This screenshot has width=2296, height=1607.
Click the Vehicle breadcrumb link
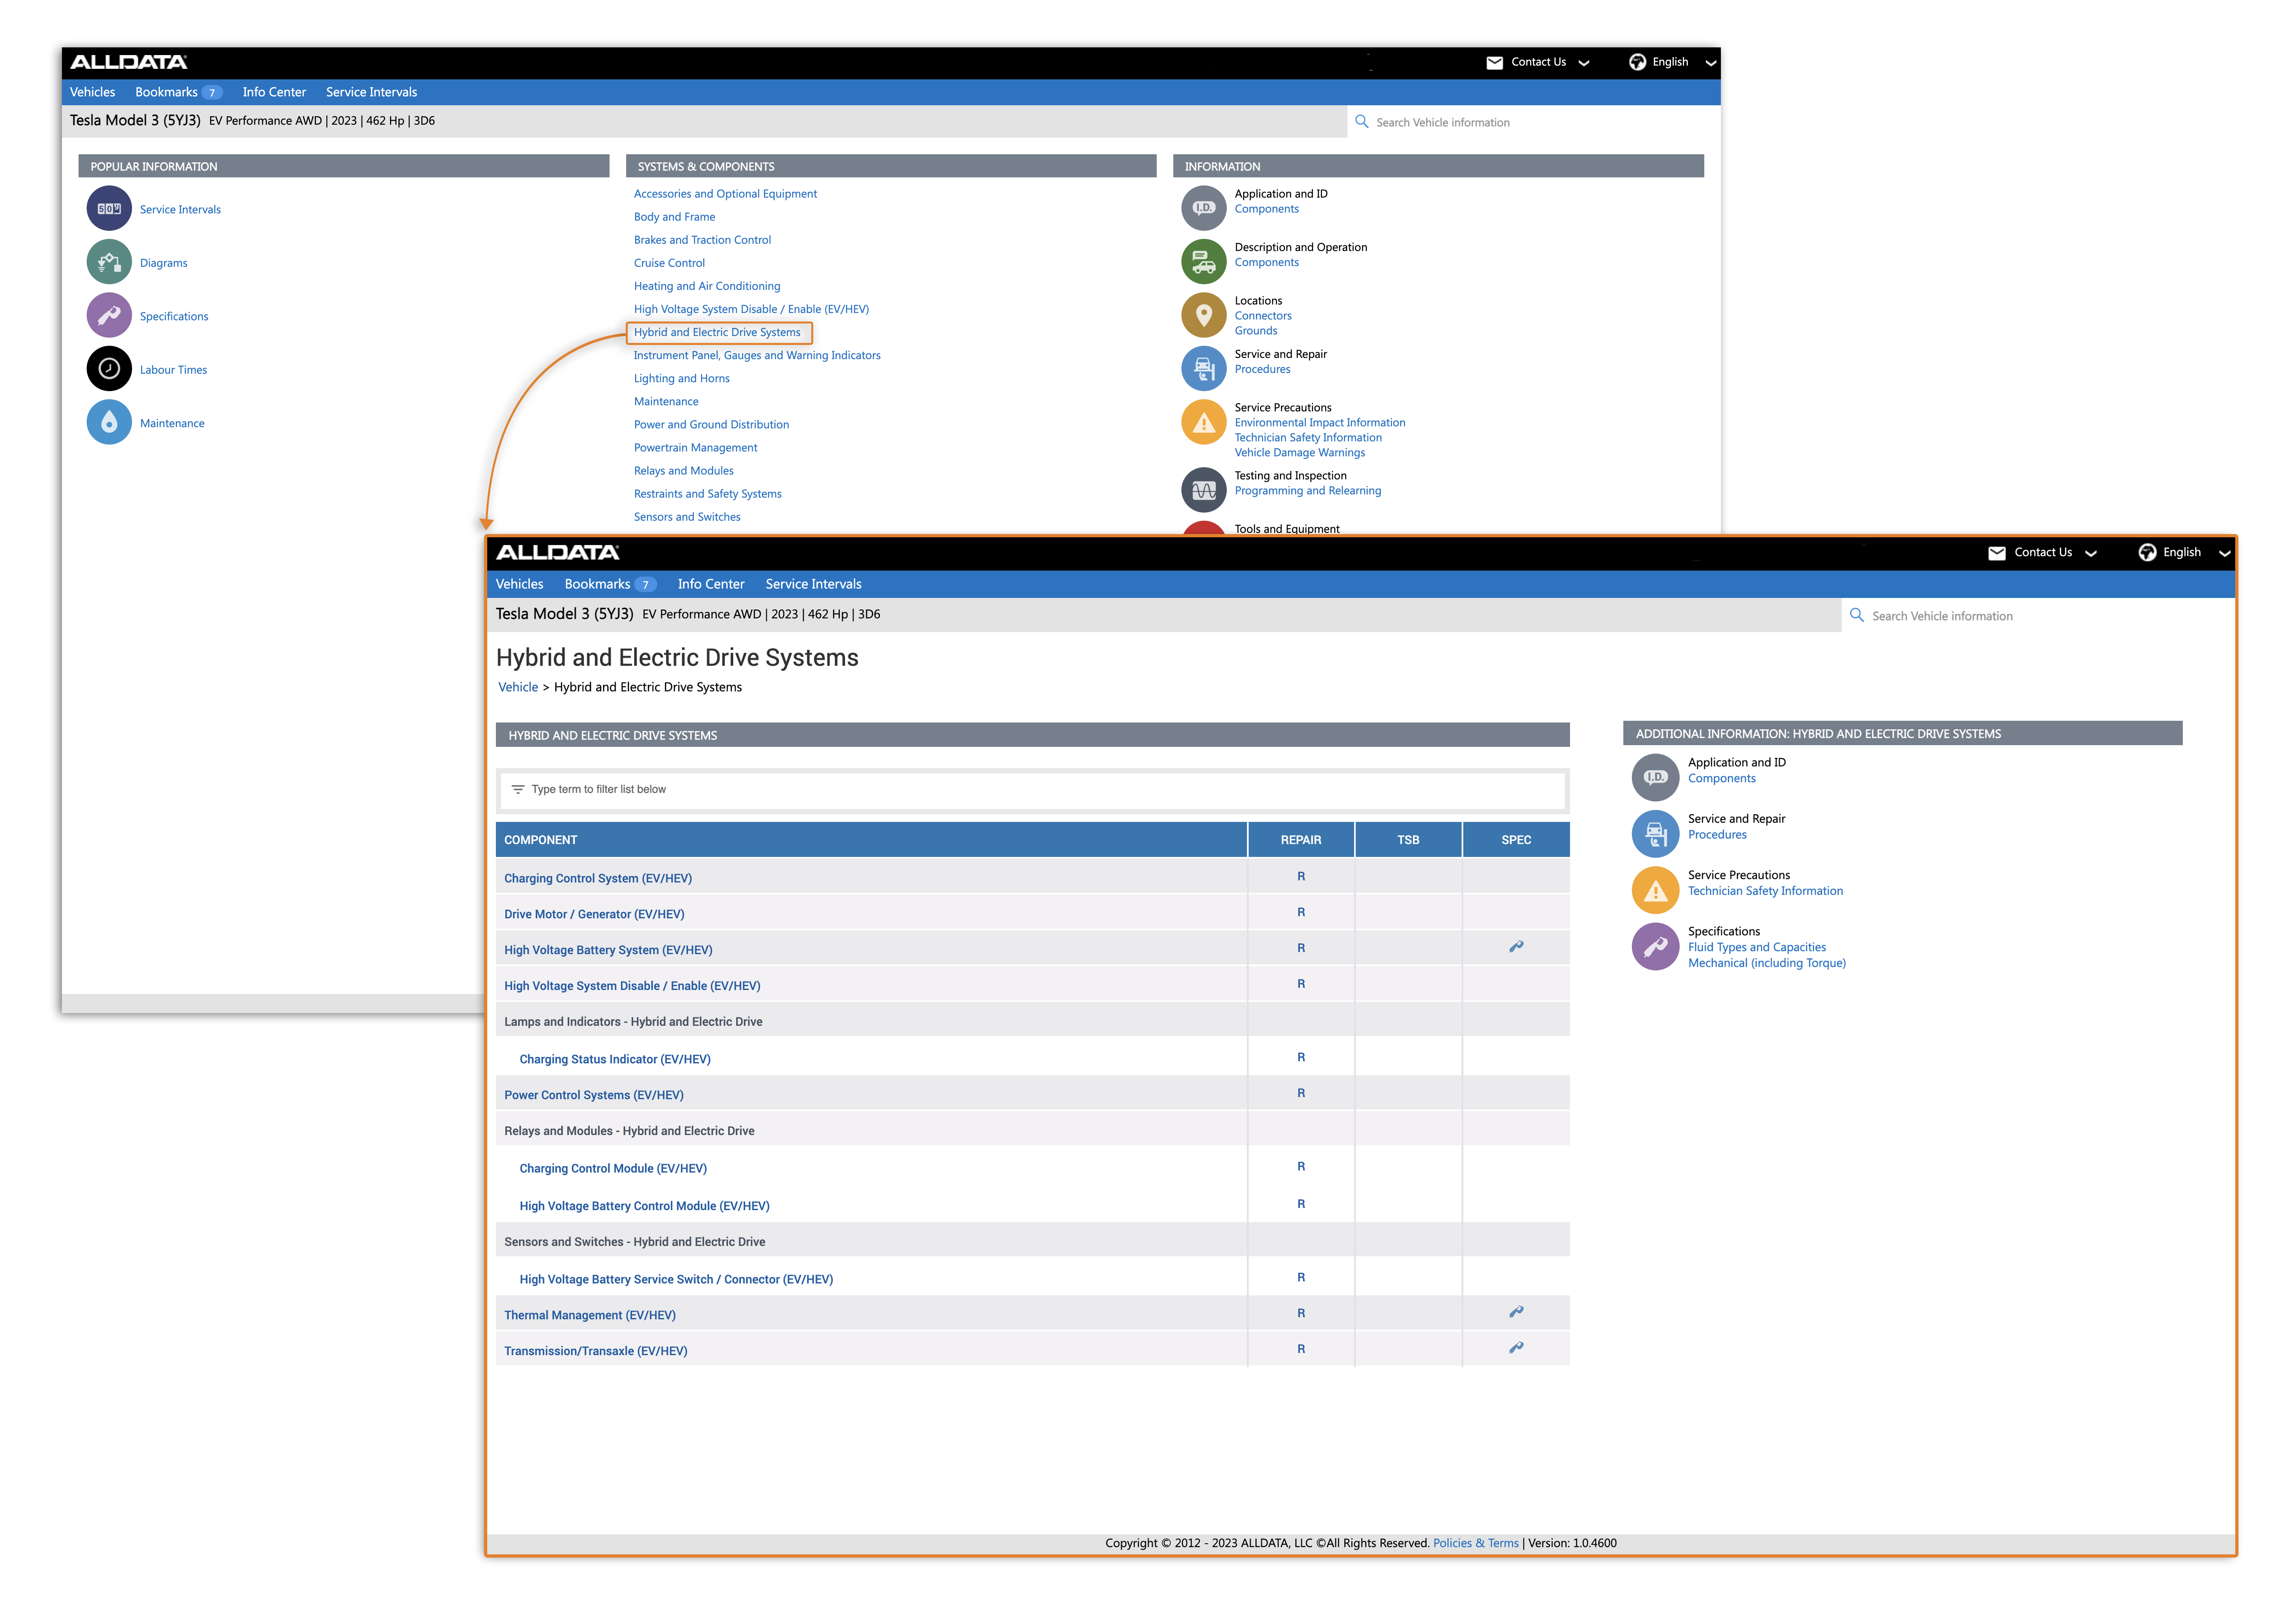(x=518, y=687)
